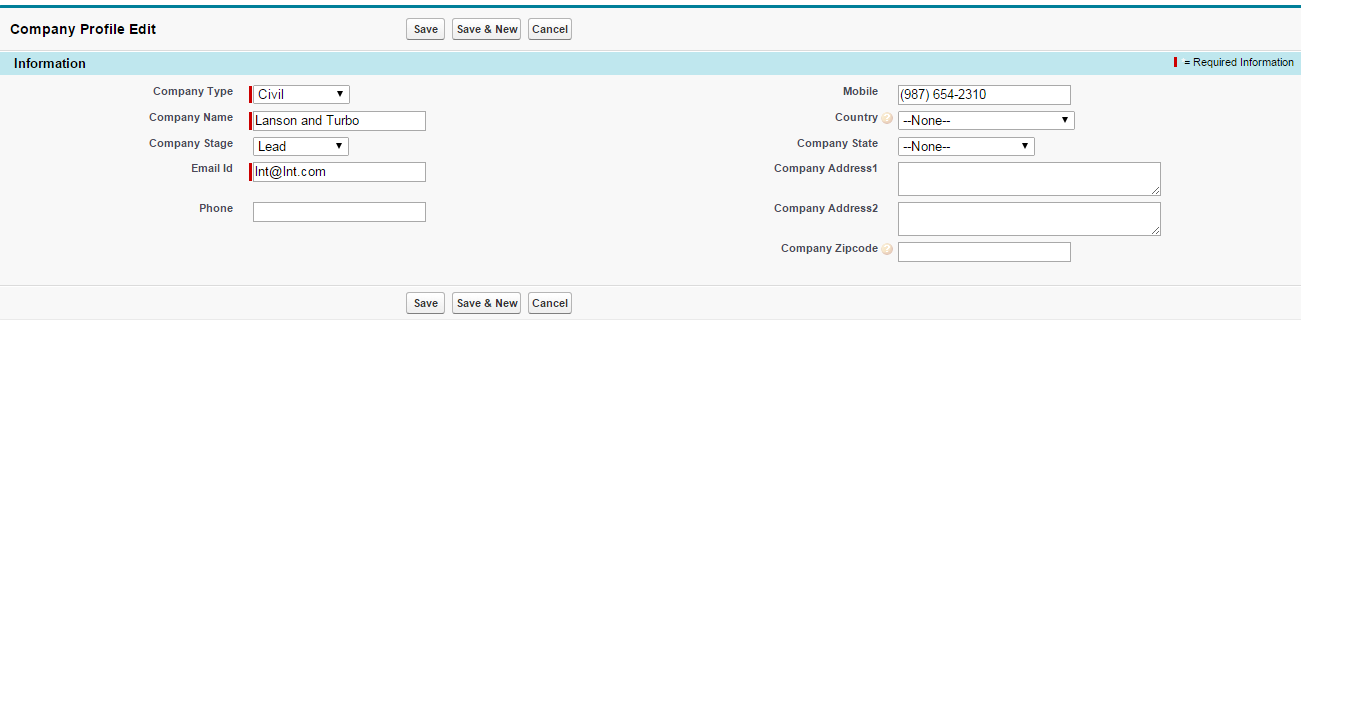Open the Company Stage dropdown
Screen dimensions: 1356x702
[301, 146]
